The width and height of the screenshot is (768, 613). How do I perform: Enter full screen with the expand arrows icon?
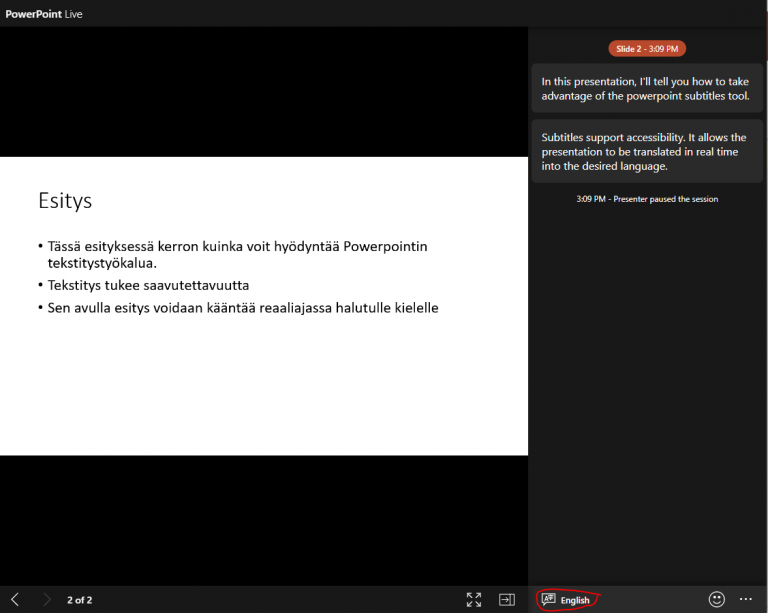(474, 600)
